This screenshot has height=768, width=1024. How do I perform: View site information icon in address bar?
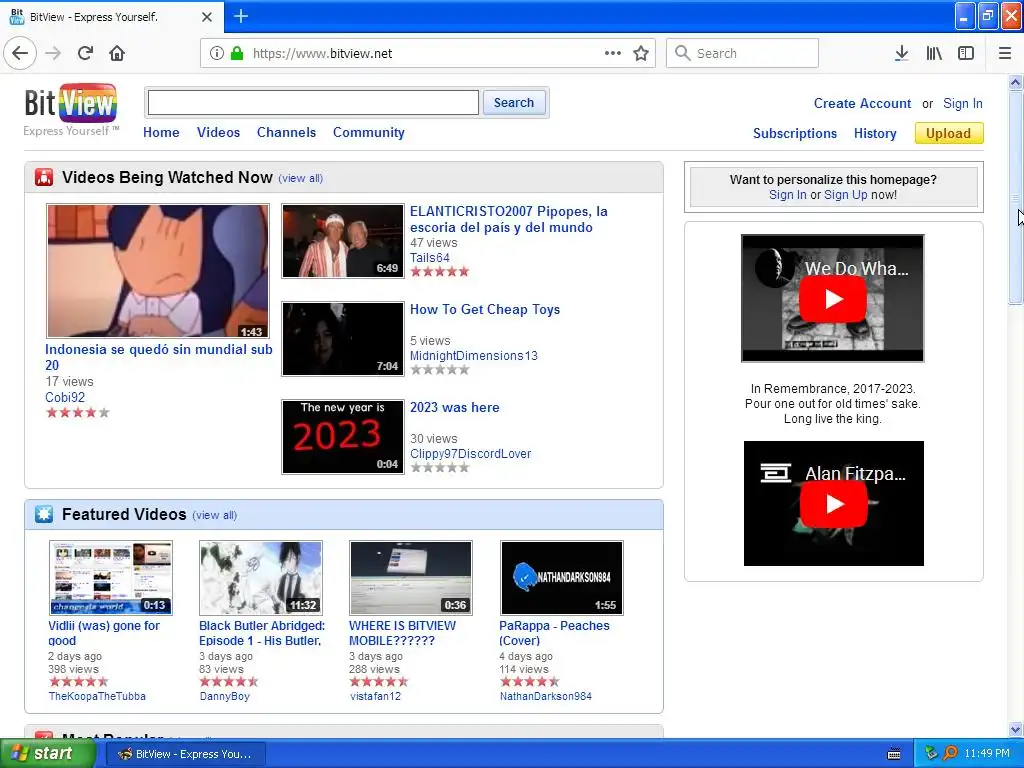coord(217,54)
